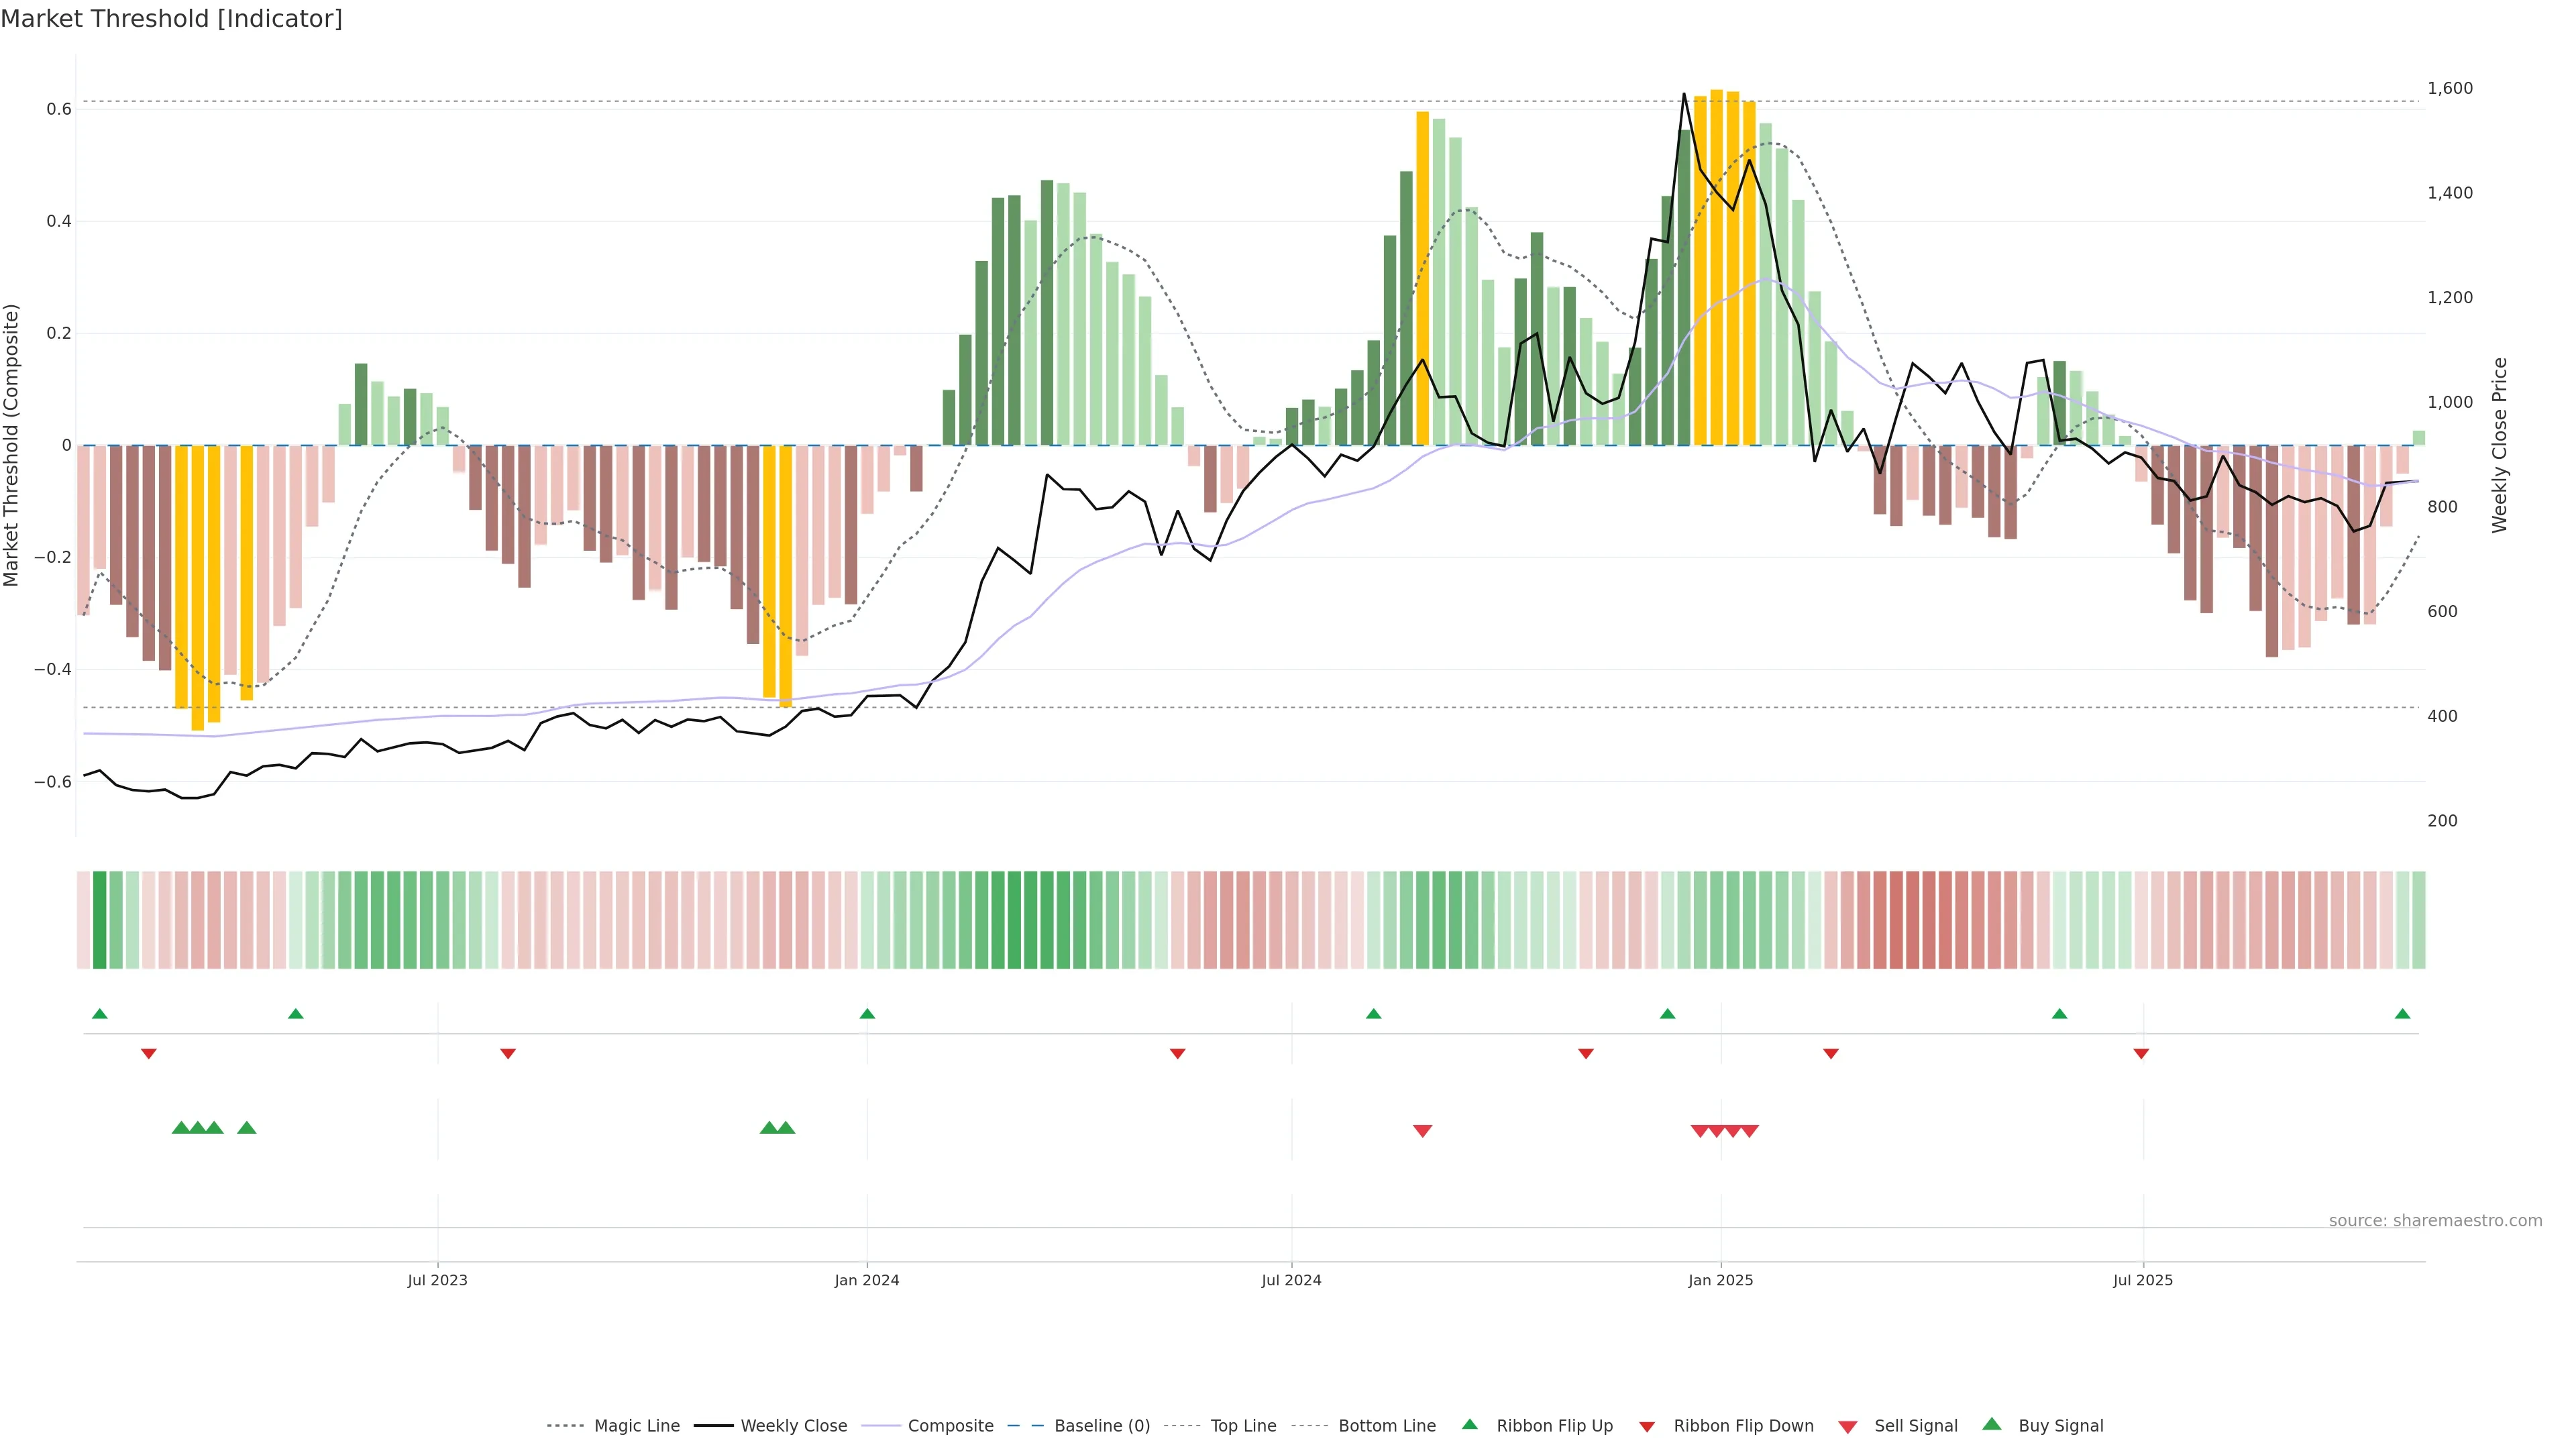
Task: Click the Market Threshold [Indicator] title
Action: (x=171, y=19)
